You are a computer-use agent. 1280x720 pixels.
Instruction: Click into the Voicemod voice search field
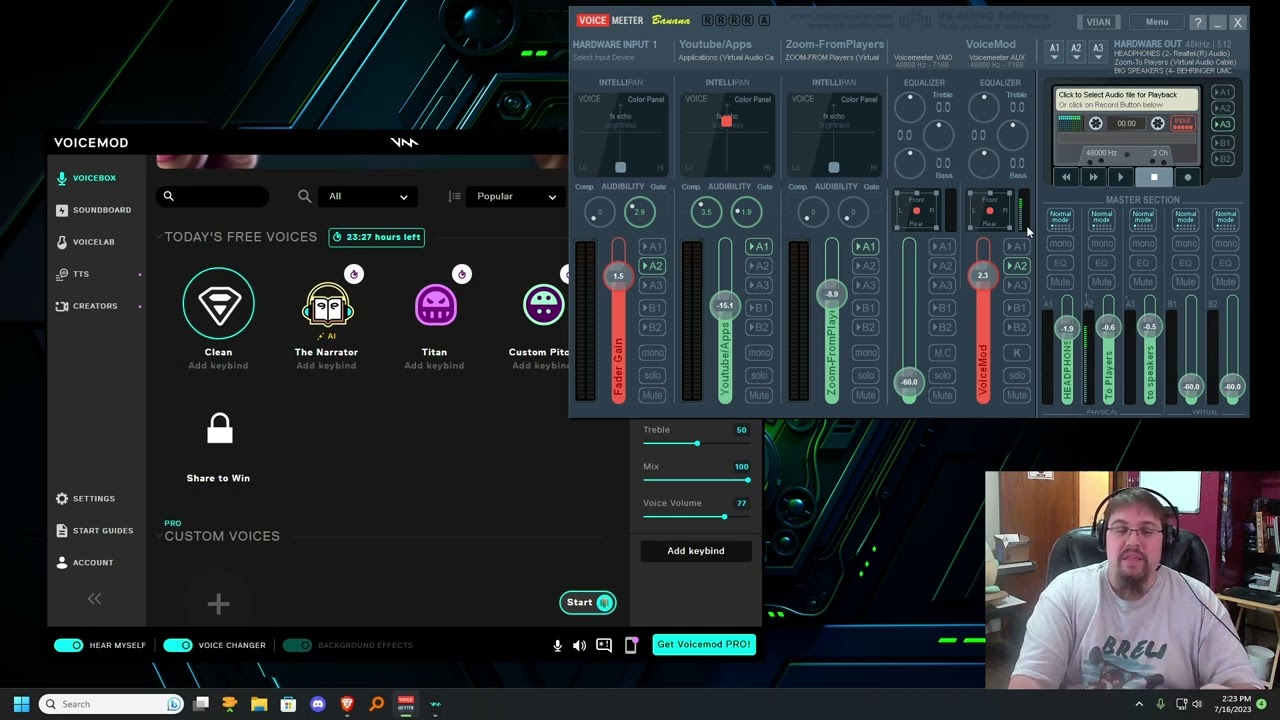(x=212, y=196)
